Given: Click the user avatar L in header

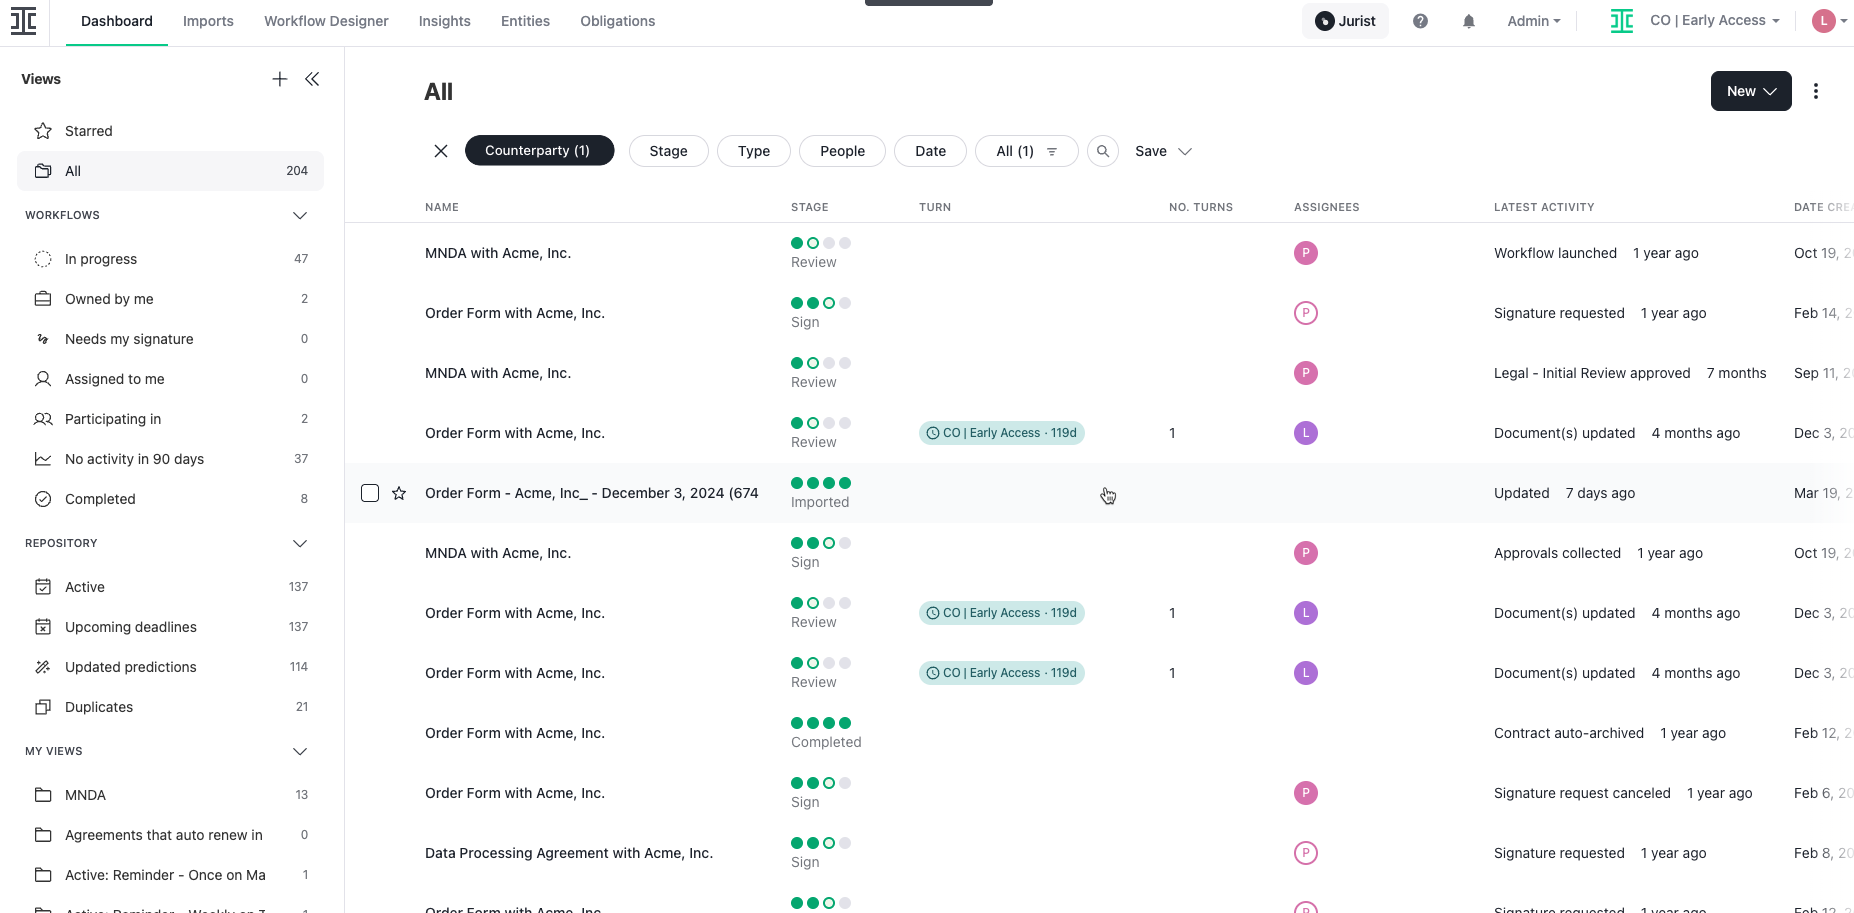Looking at the screenshot, I should click(x=1823, y=21).
